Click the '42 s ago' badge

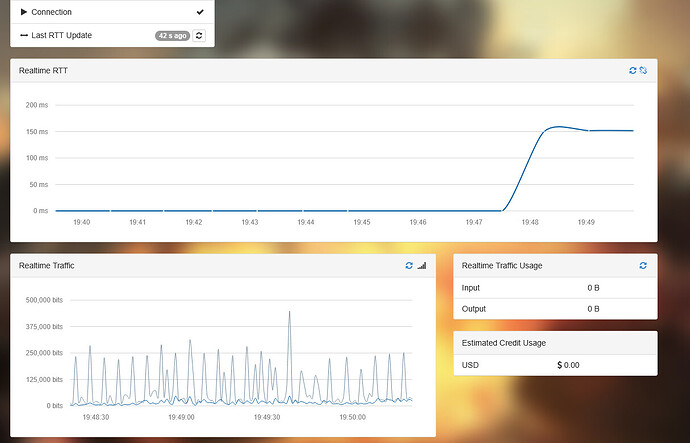click(172, 36)
